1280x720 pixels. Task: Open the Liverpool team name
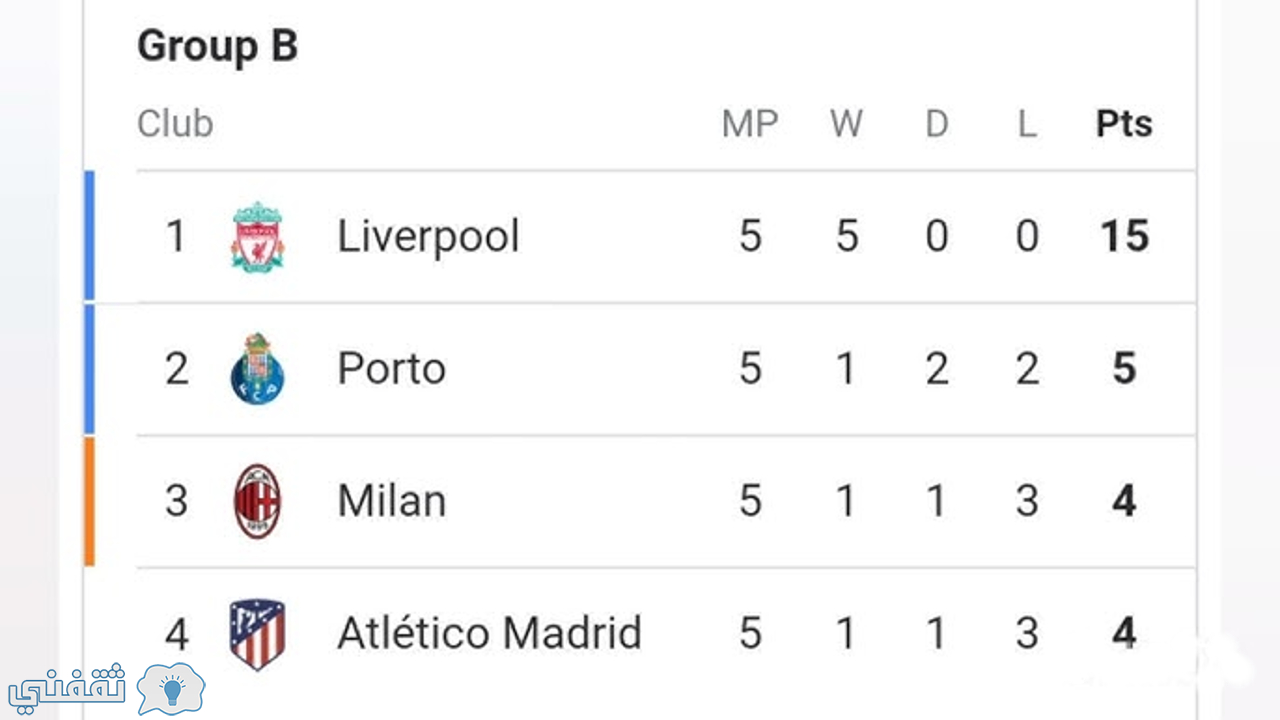(x=428, y=237)
